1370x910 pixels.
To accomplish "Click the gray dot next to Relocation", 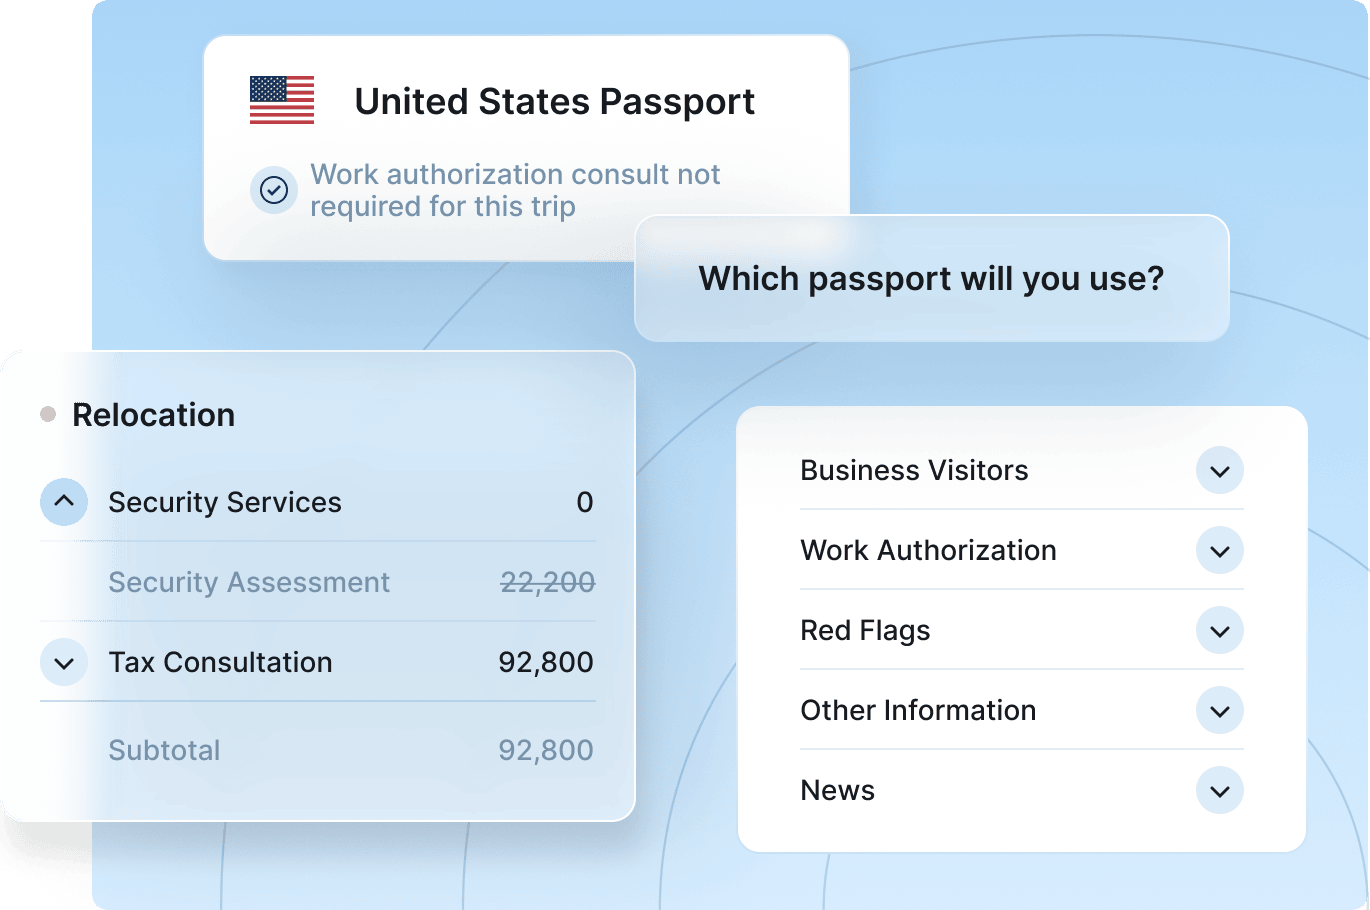I will 48,414.
